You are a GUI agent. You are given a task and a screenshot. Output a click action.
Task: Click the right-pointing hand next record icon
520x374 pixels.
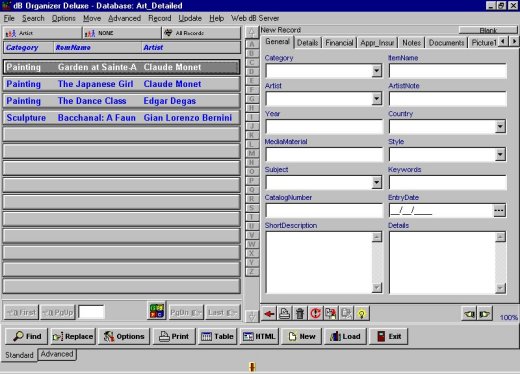click(x=485, y=314)
